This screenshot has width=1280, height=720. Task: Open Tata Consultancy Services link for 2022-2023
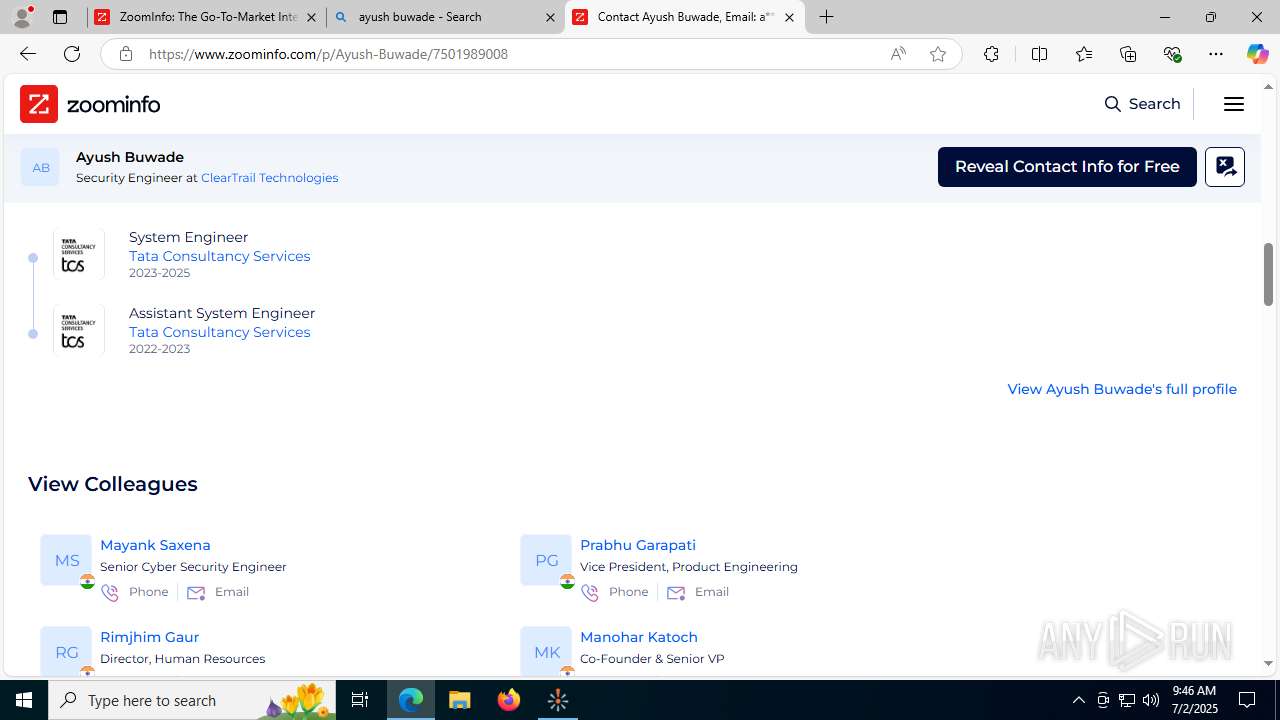pos(219,332)
